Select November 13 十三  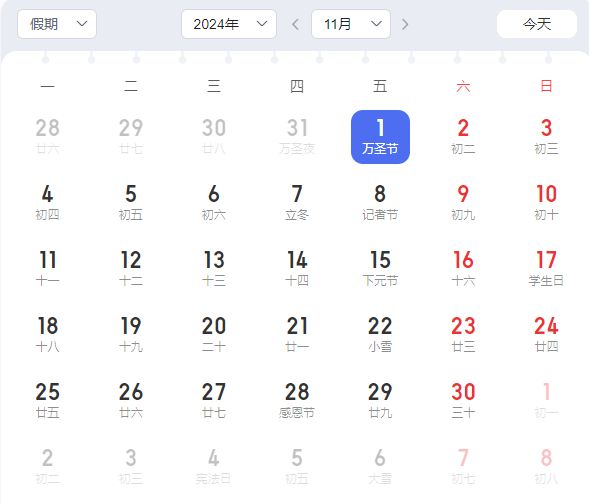tap(214, 269)
